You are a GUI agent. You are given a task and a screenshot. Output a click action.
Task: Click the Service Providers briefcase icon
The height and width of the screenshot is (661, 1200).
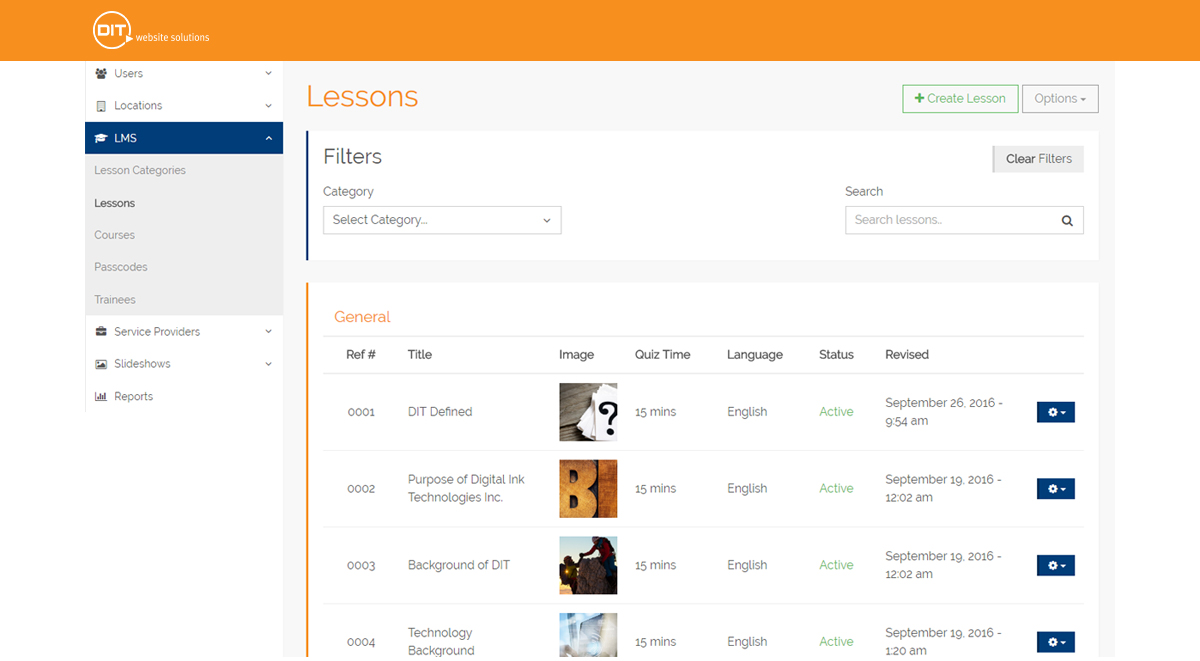[101, 332]
